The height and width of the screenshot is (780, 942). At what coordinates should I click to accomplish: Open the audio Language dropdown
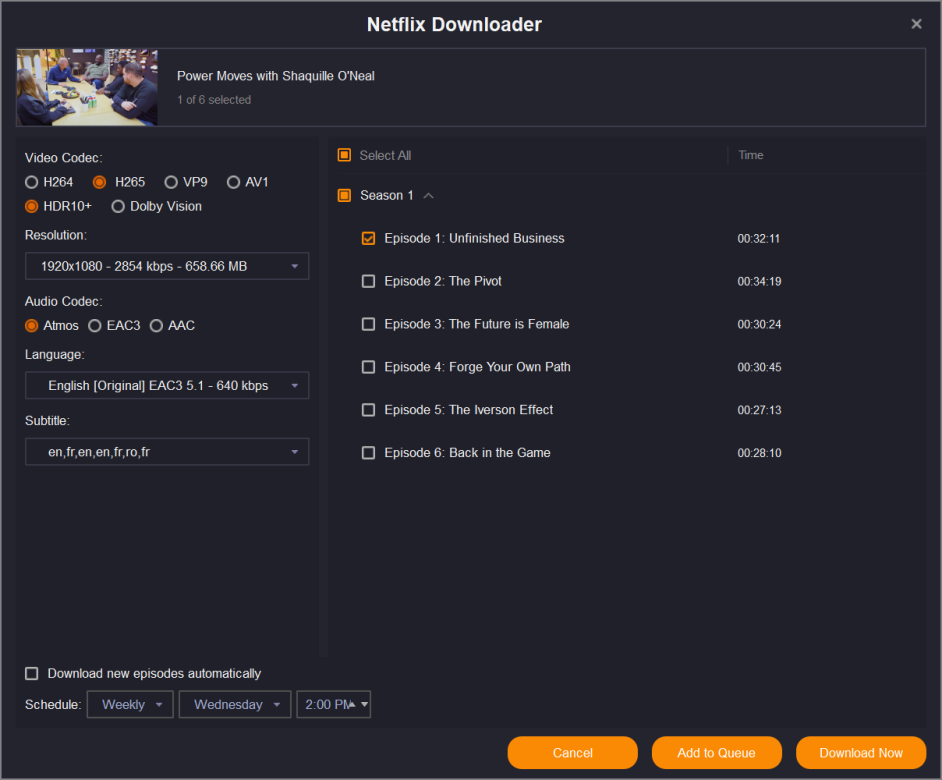tap(167, 385)
